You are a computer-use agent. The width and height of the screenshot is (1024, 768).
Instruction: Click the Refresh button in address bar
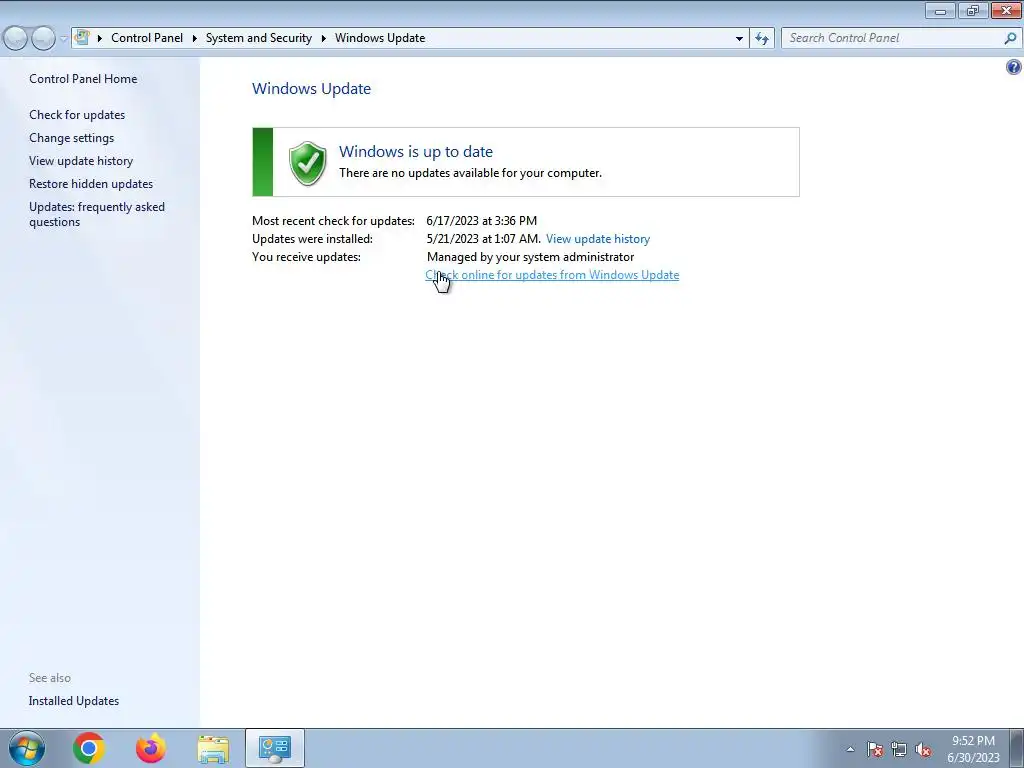(761, 38)
